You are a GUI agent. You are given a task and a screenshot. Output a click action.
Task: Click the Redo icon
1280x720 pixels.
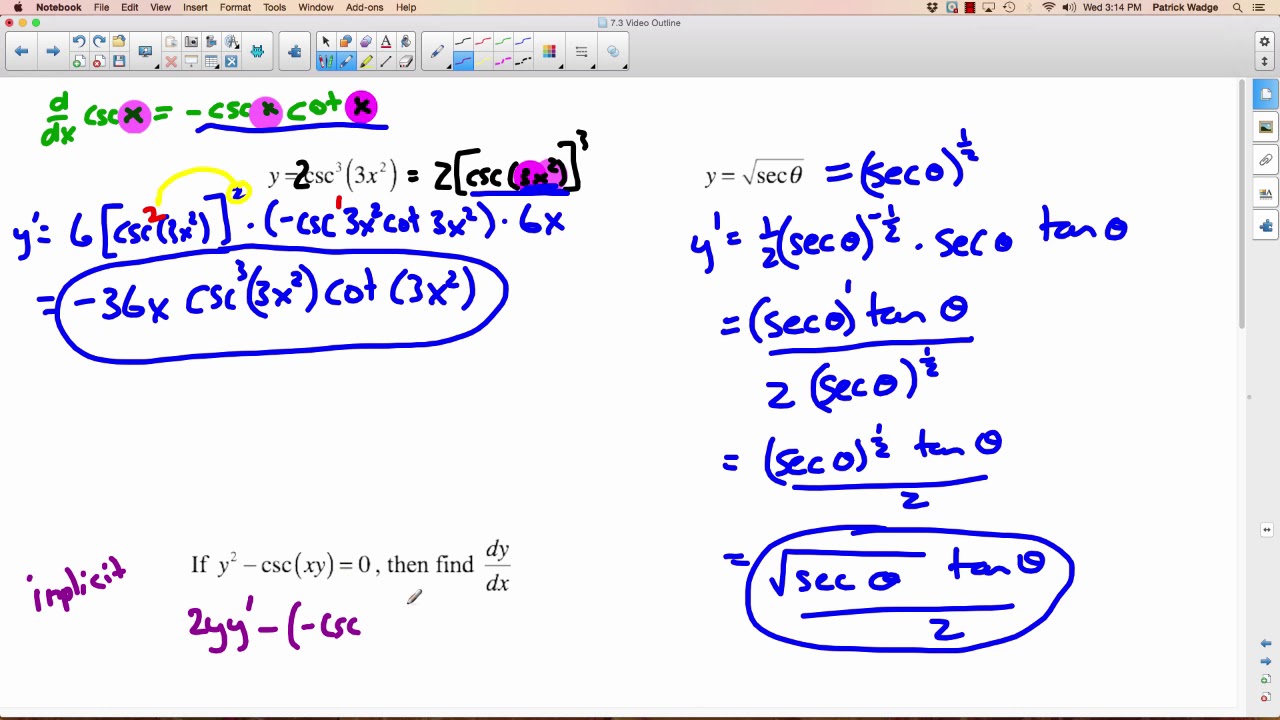[x=99, y=41]
